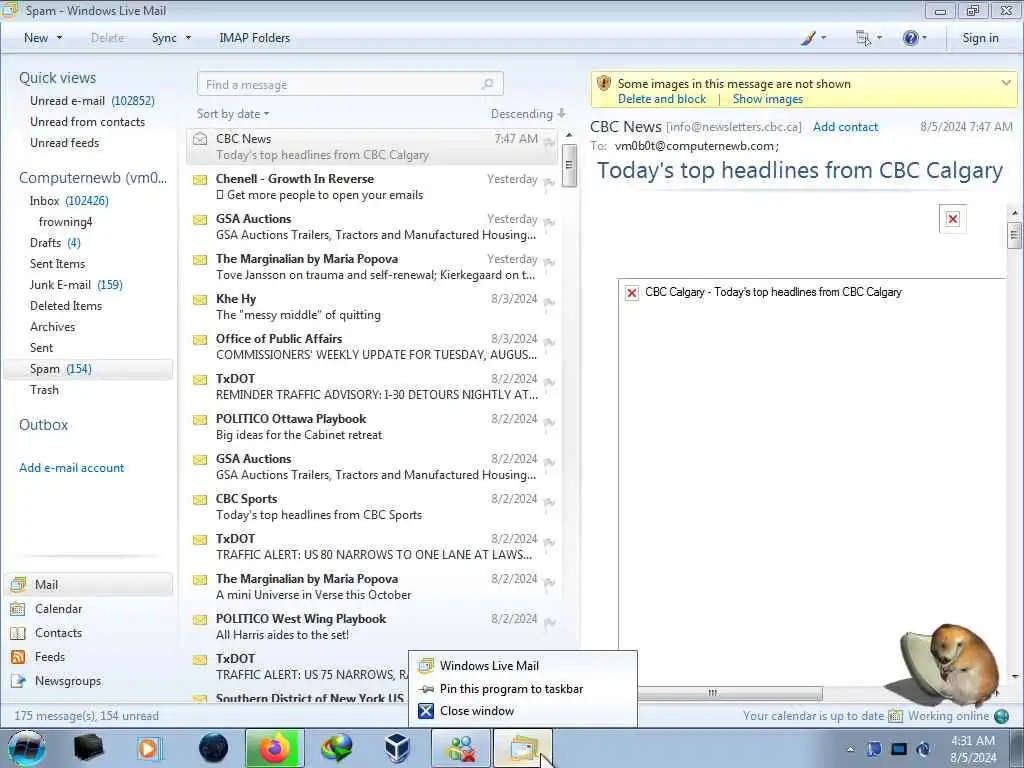Open the Outbox folder
The width and height of the screenshot is (1024, 768).
(x=44, y=424)
